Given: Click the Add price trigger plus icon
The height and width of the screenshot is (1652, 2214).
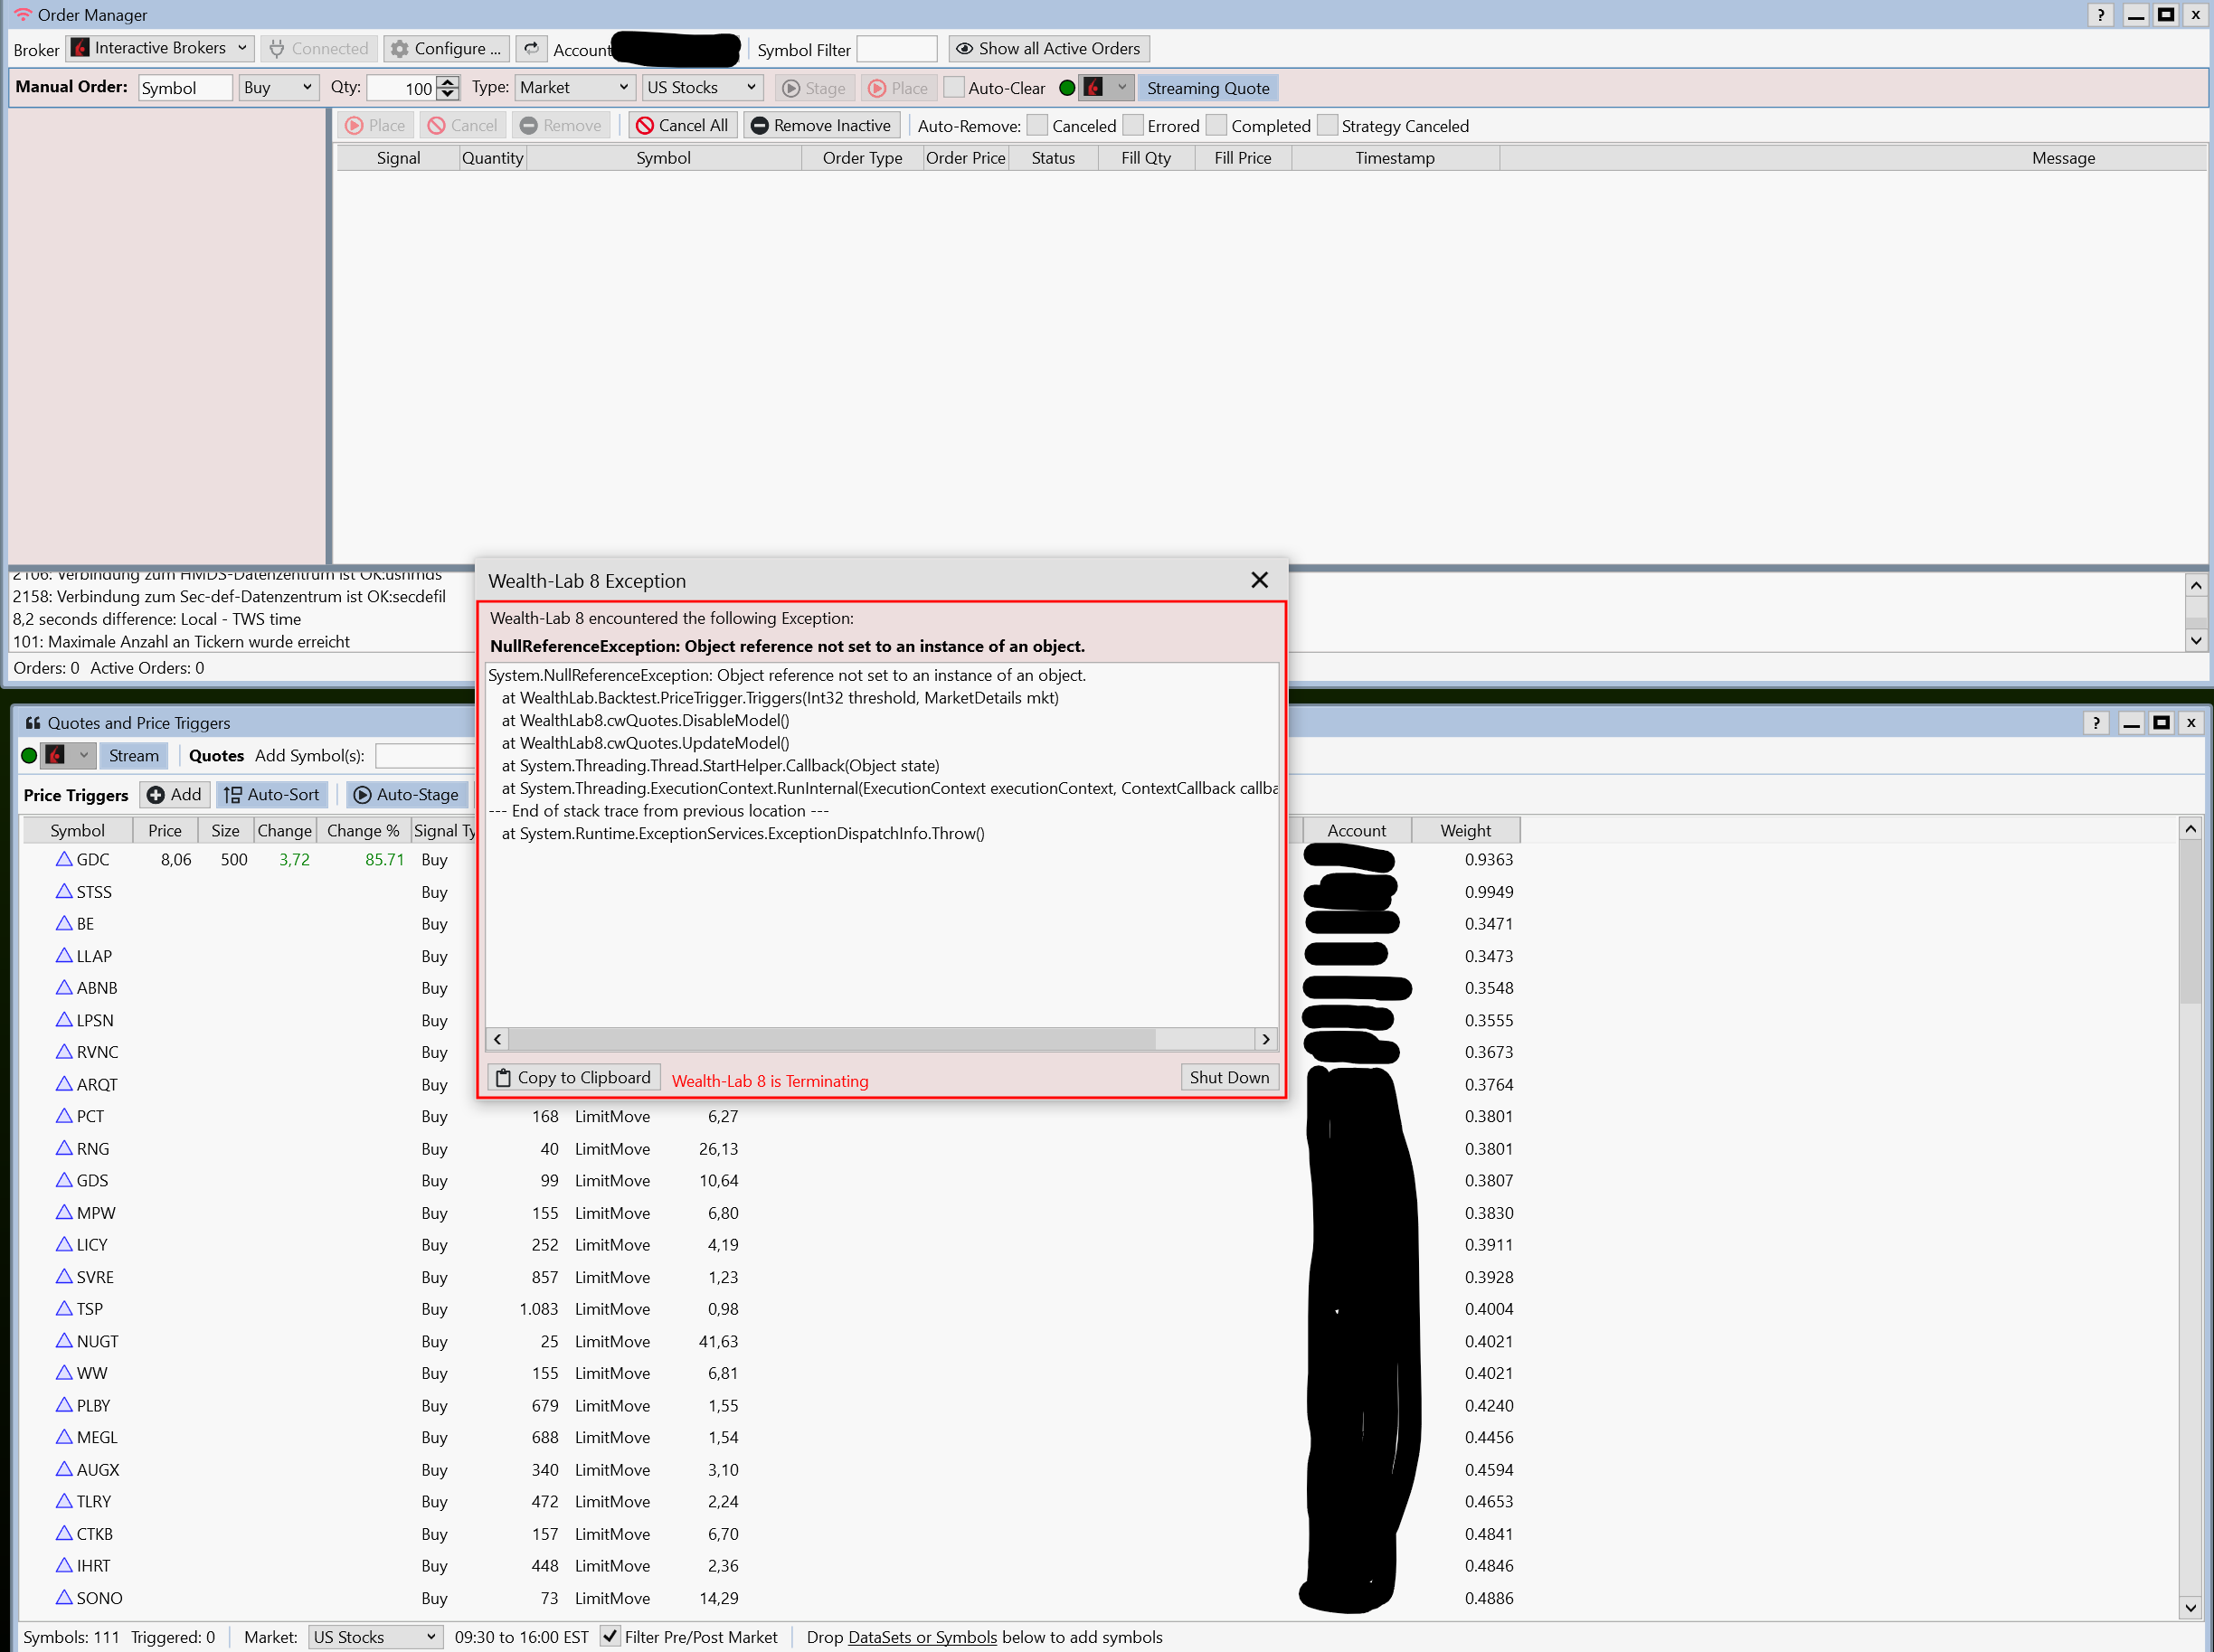Looking at the screenshot, I should (156, 794).
